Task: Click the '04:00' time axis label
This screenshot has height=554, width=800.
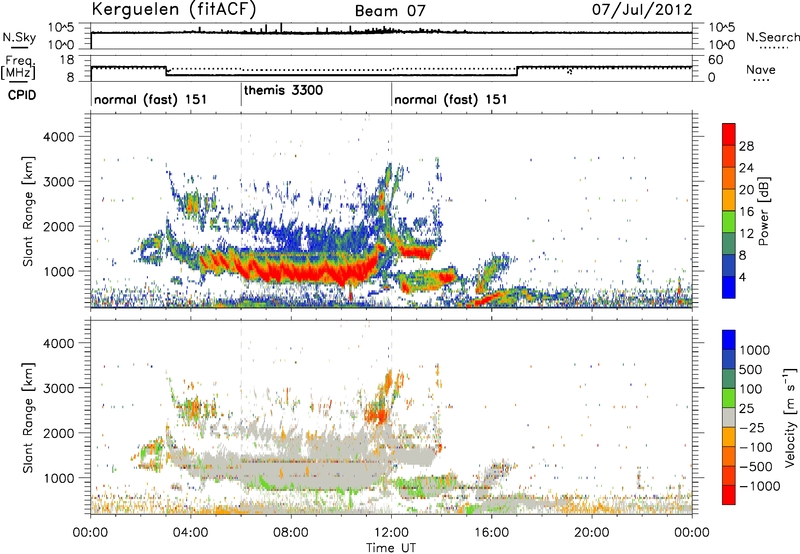Action: 190,533
